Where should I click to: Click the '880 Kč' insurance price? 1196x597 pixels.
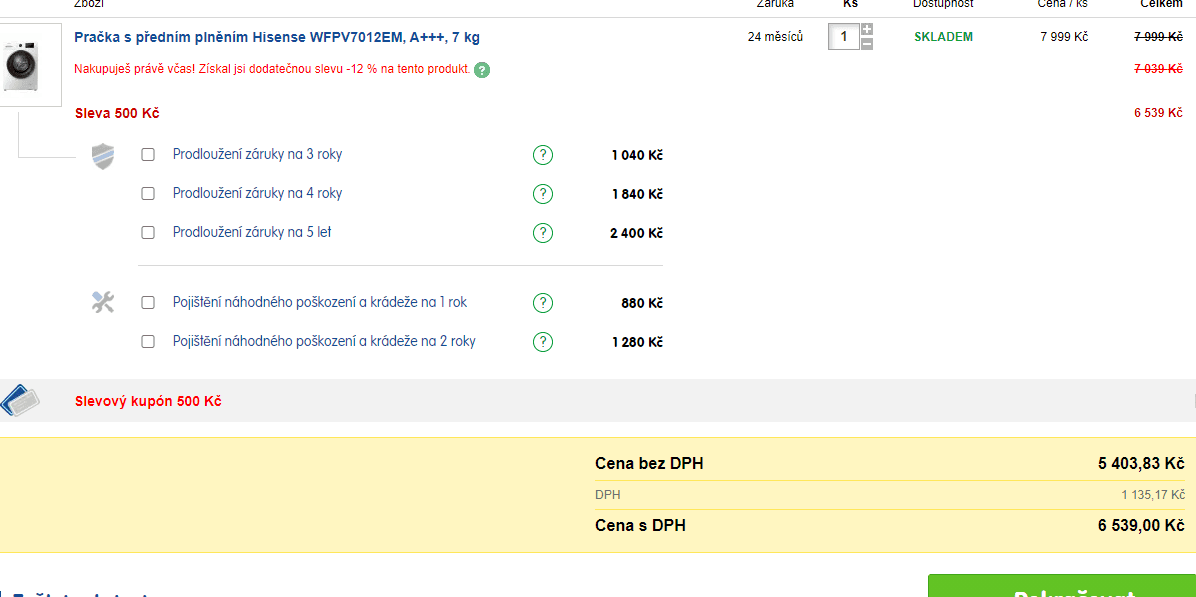[x=642, y=303]
